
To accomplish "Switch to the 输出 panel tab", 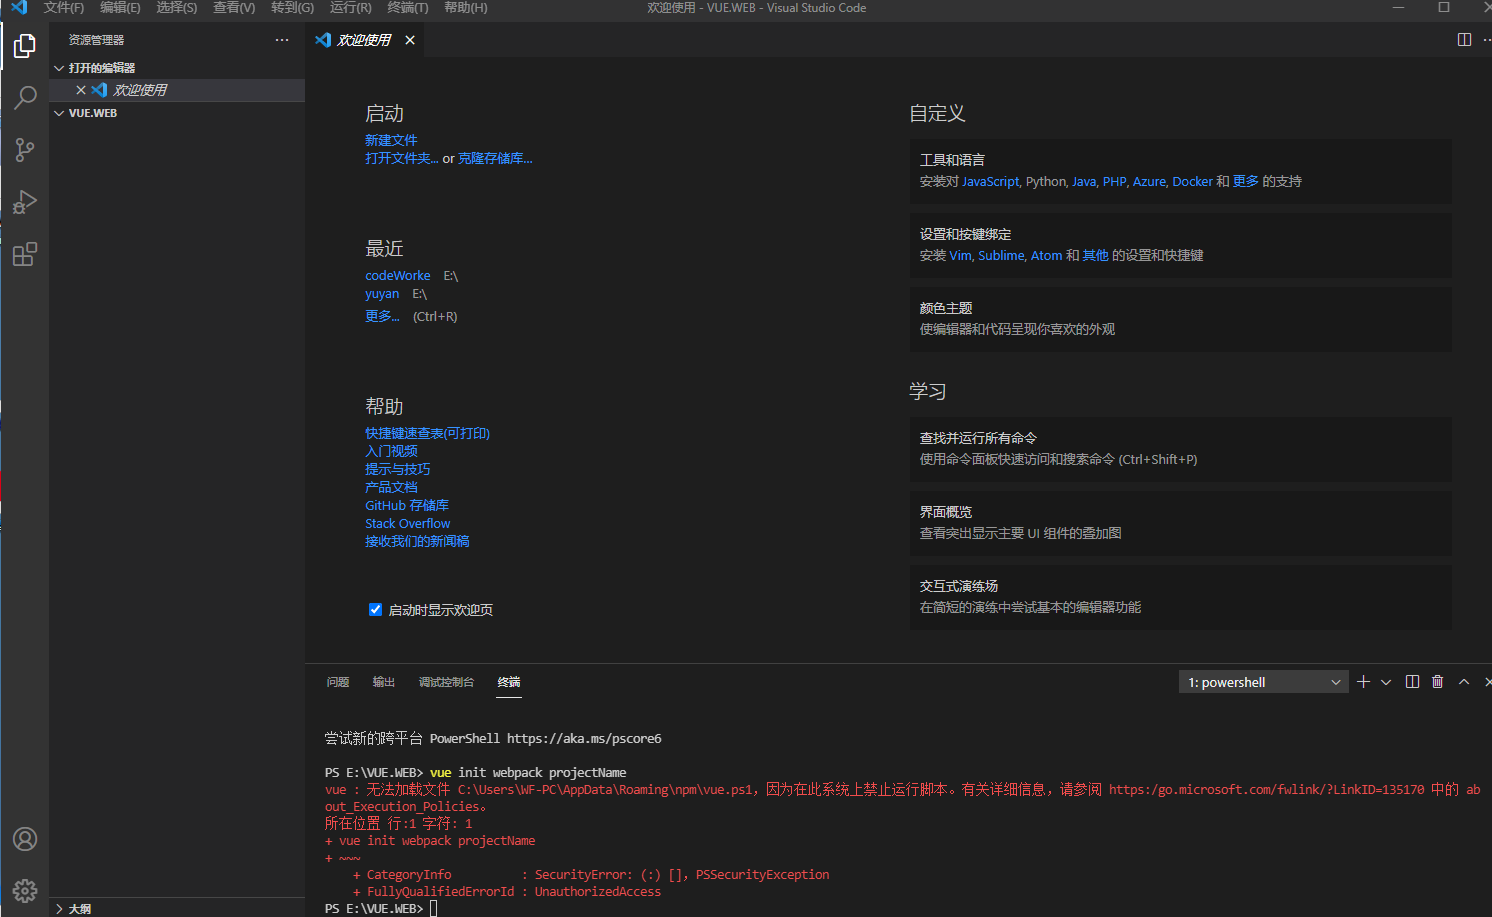I will pyautogui.click(x=384, y=682).
